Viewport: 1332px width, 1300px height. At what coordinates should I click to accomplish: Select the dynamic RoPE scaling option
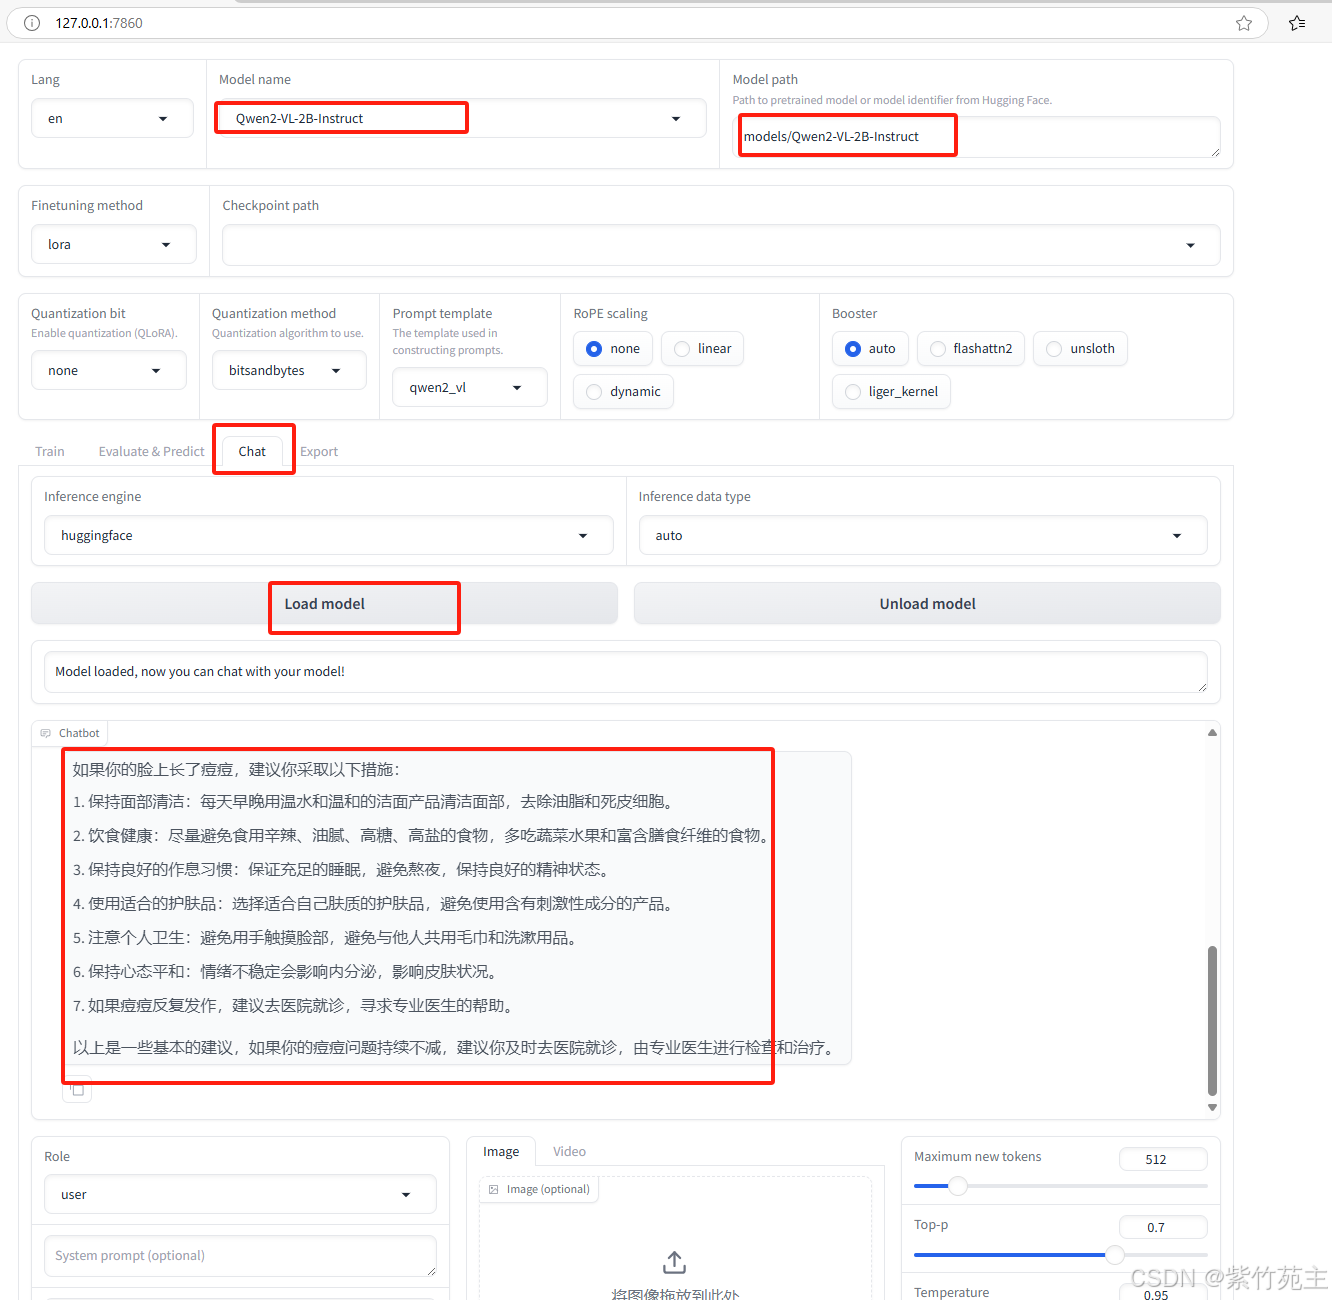[x=593, y=391]
